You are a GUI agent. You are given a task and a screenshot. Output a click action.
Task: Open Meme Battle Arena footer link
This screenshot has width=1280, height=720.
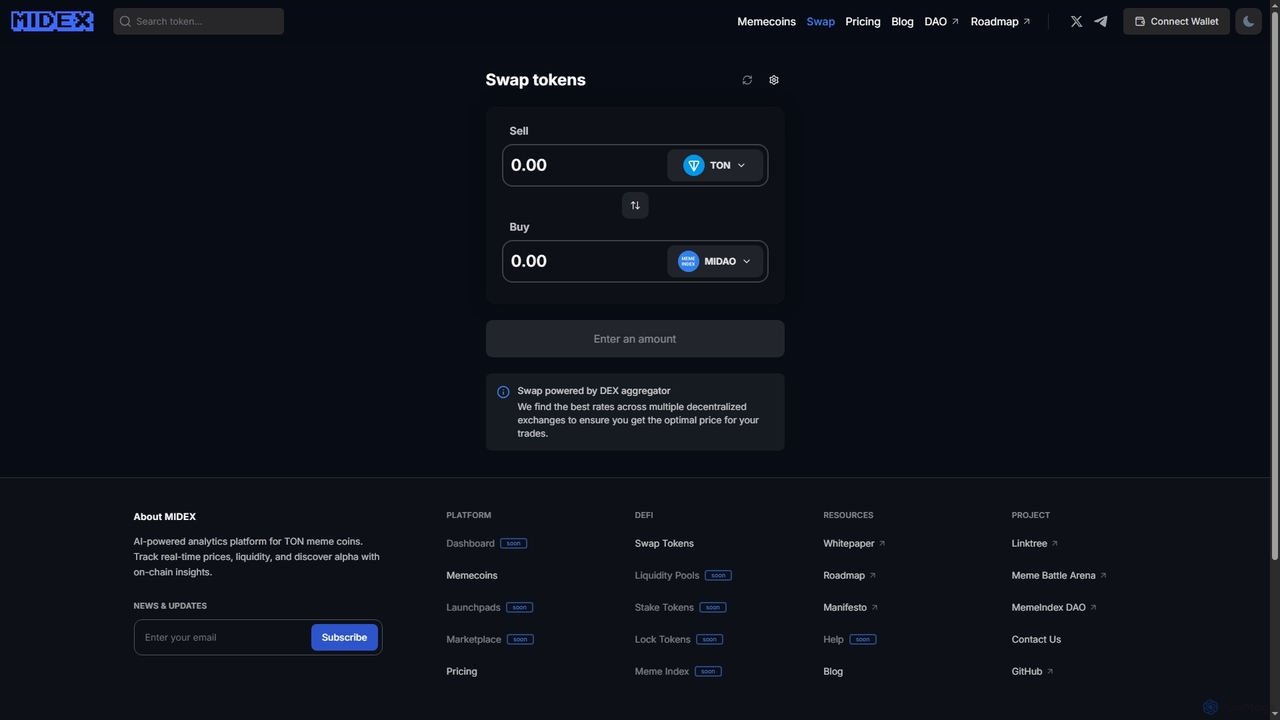[x=1059, y=575]
